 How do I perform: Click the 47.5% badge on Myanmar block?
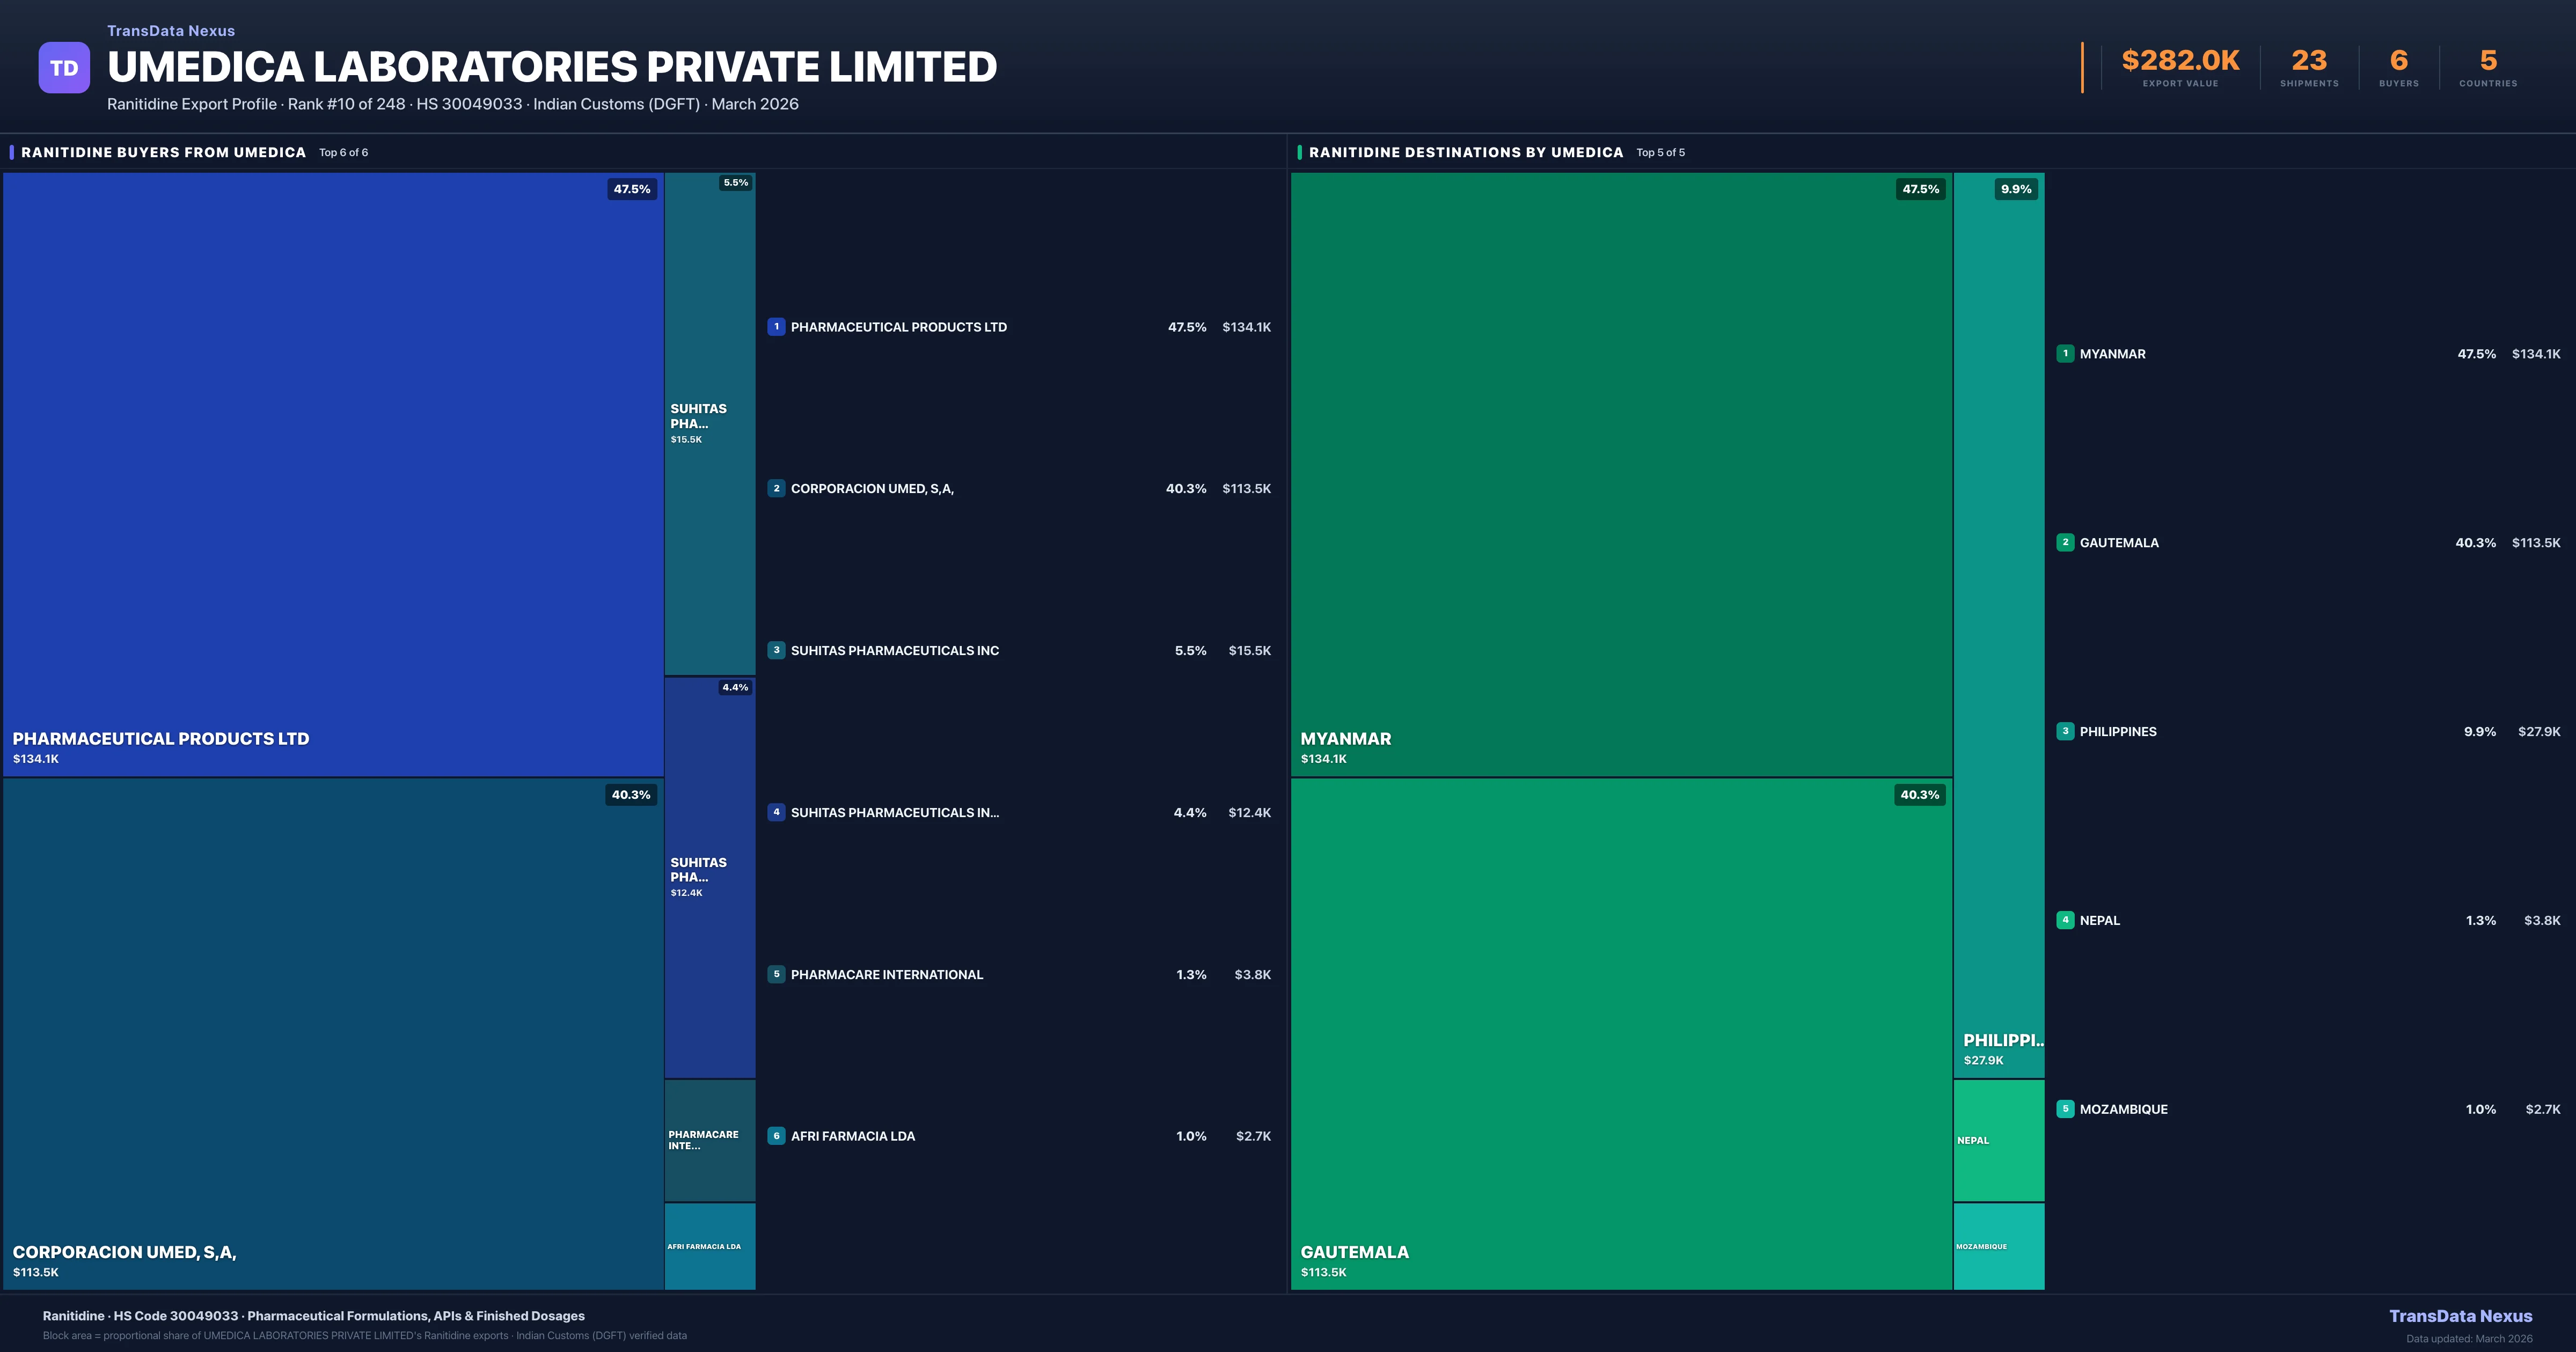(1920, 189)
